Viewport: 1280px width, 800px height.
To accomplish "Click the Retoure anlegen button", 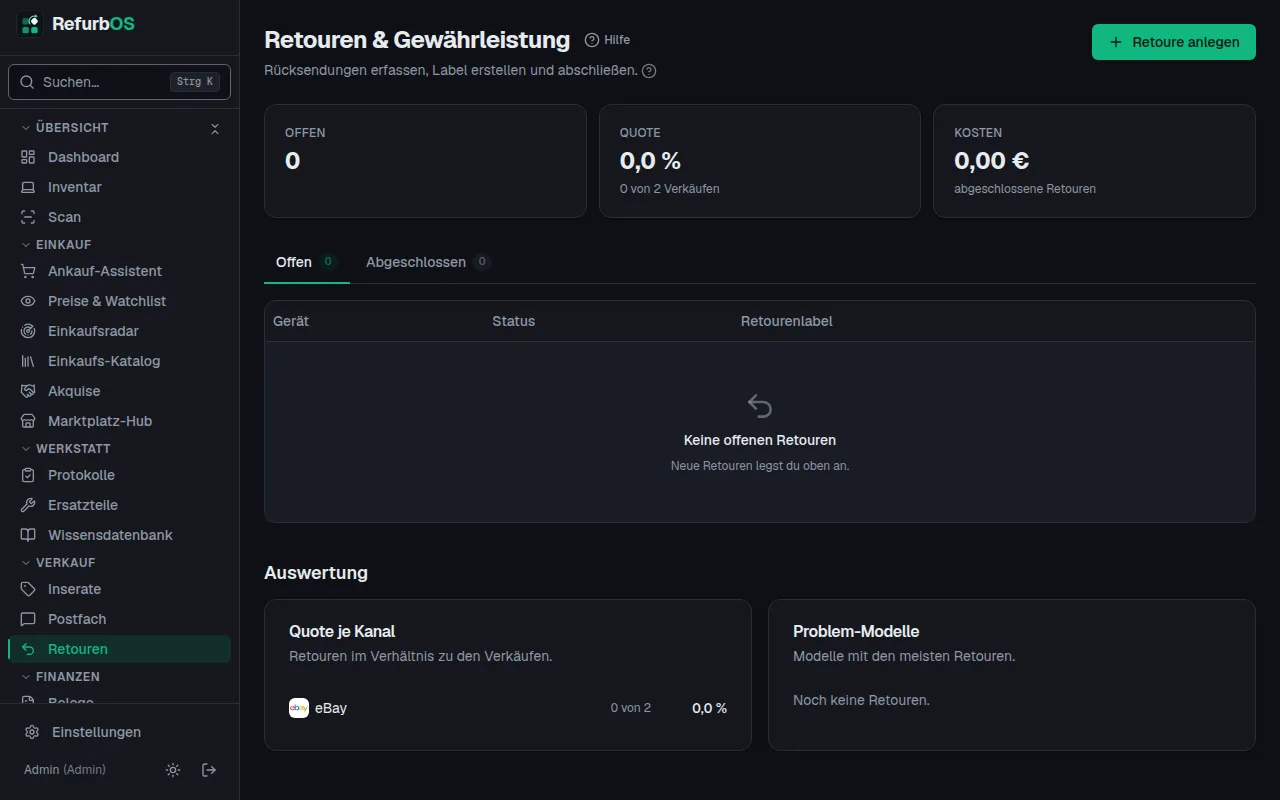I will pos(1174,42).
